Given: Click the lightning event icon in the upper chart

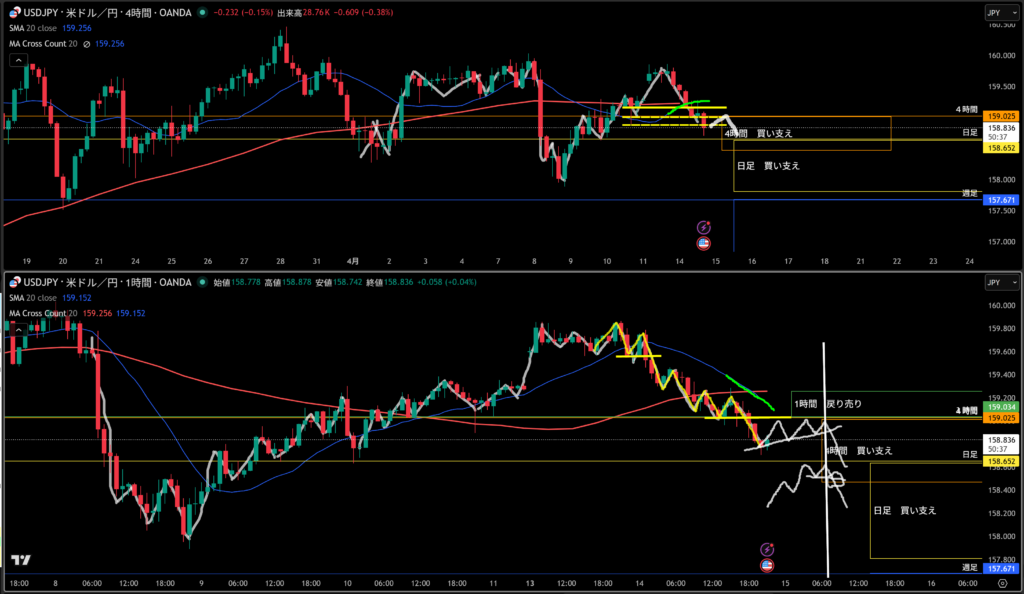Looking at the screenshot, I should 703,227.
